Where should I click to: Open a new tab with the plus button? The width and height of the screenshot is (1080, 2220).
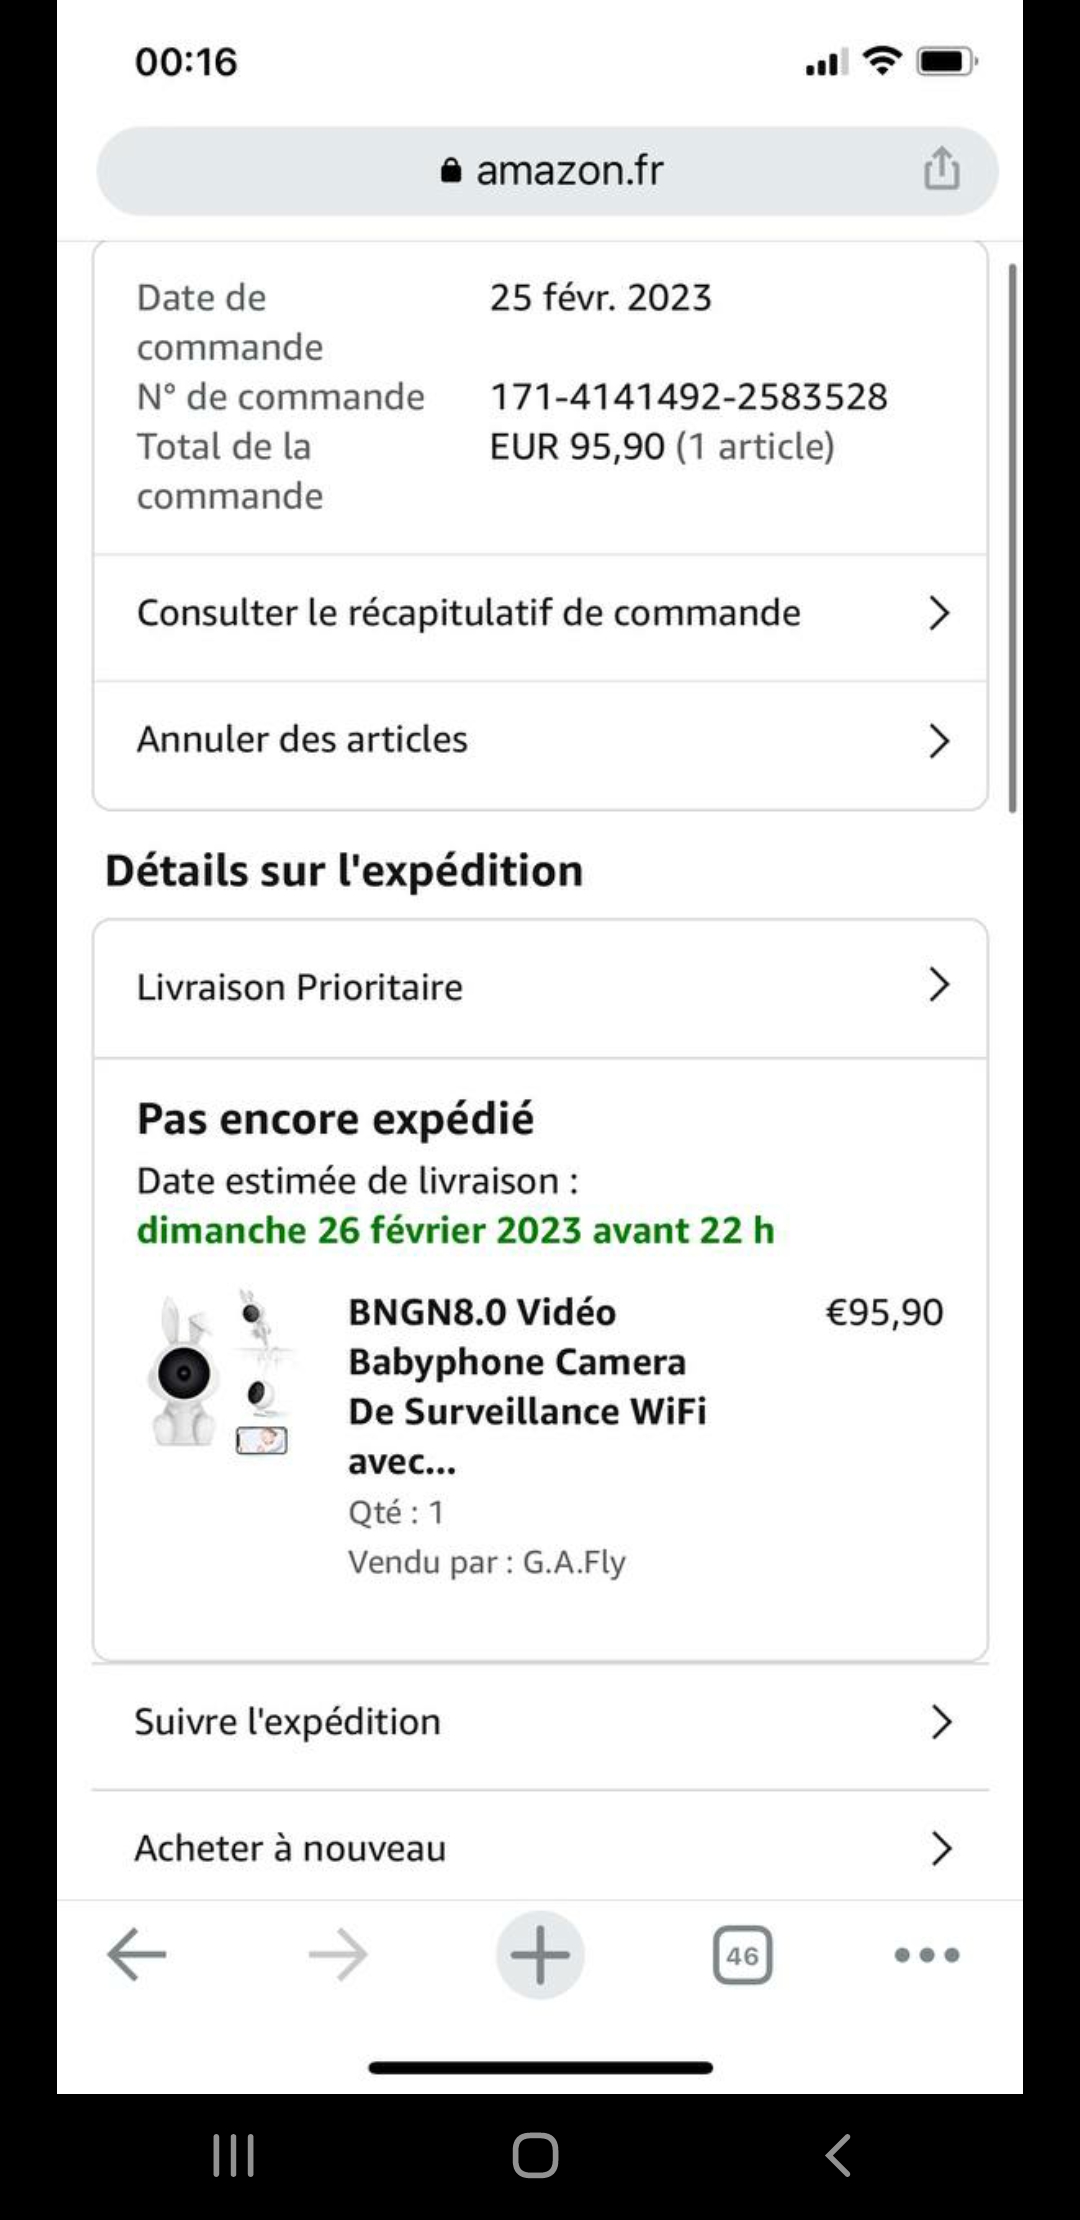540,1954
